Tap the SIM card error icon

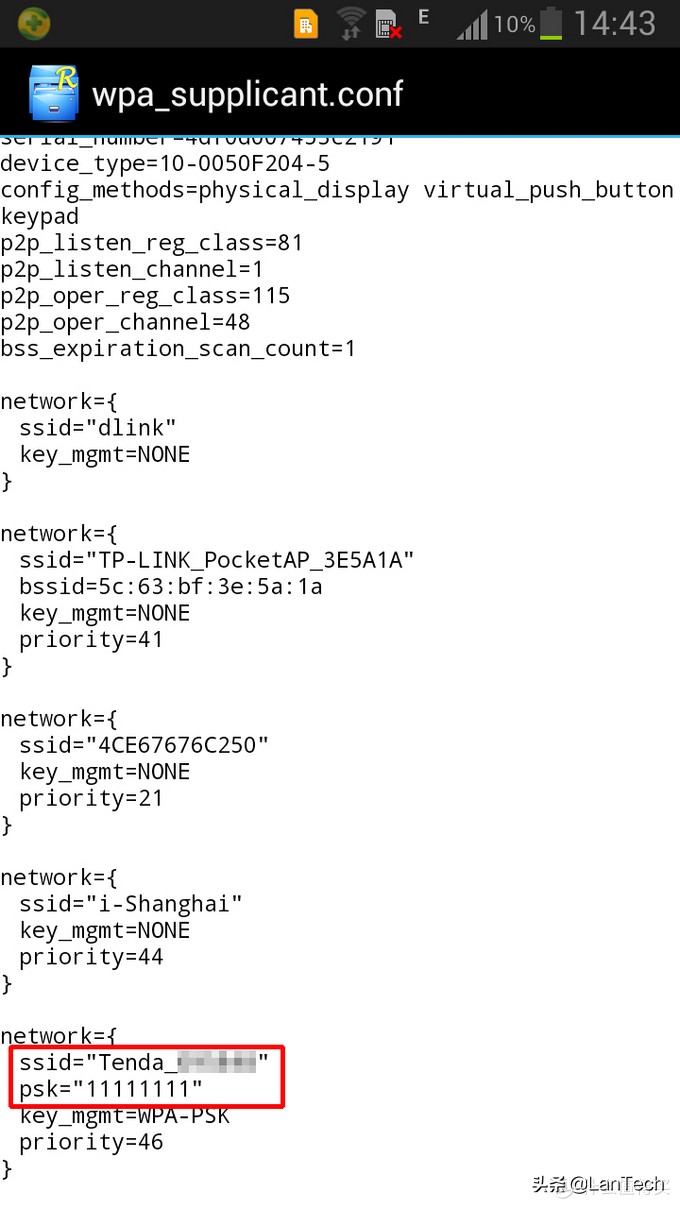(388, 24)
